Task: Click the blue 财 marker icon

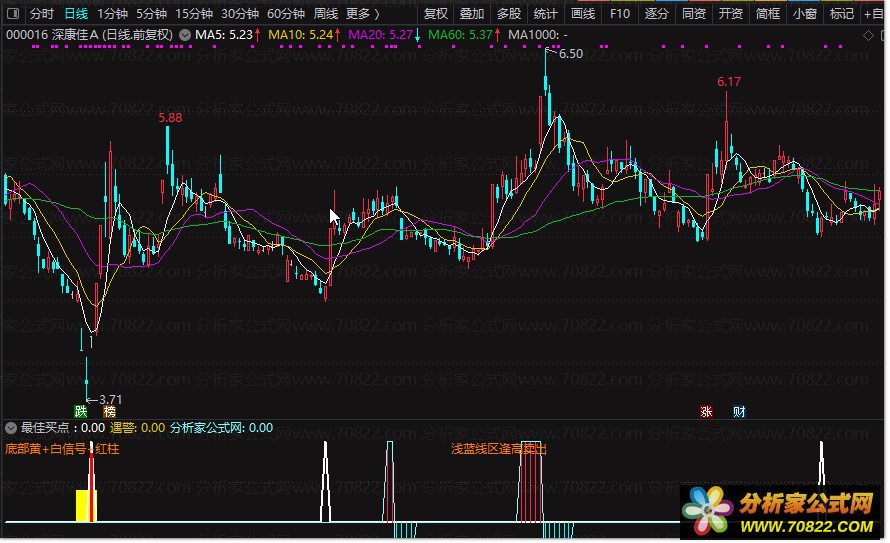Action: click(x=738, y=411)
